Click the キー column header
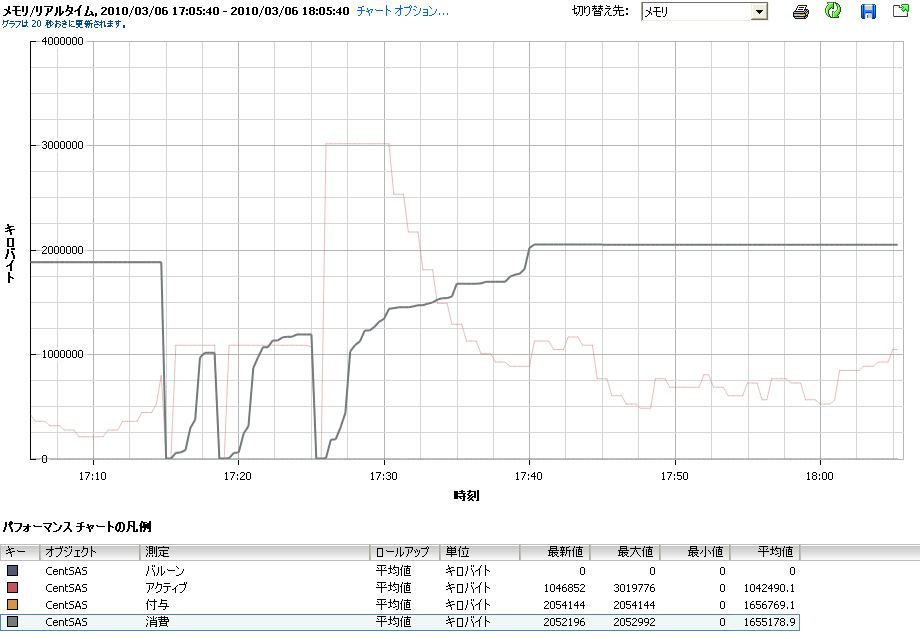Viewport: 920px width, 639px height. (x=20, y=552)
